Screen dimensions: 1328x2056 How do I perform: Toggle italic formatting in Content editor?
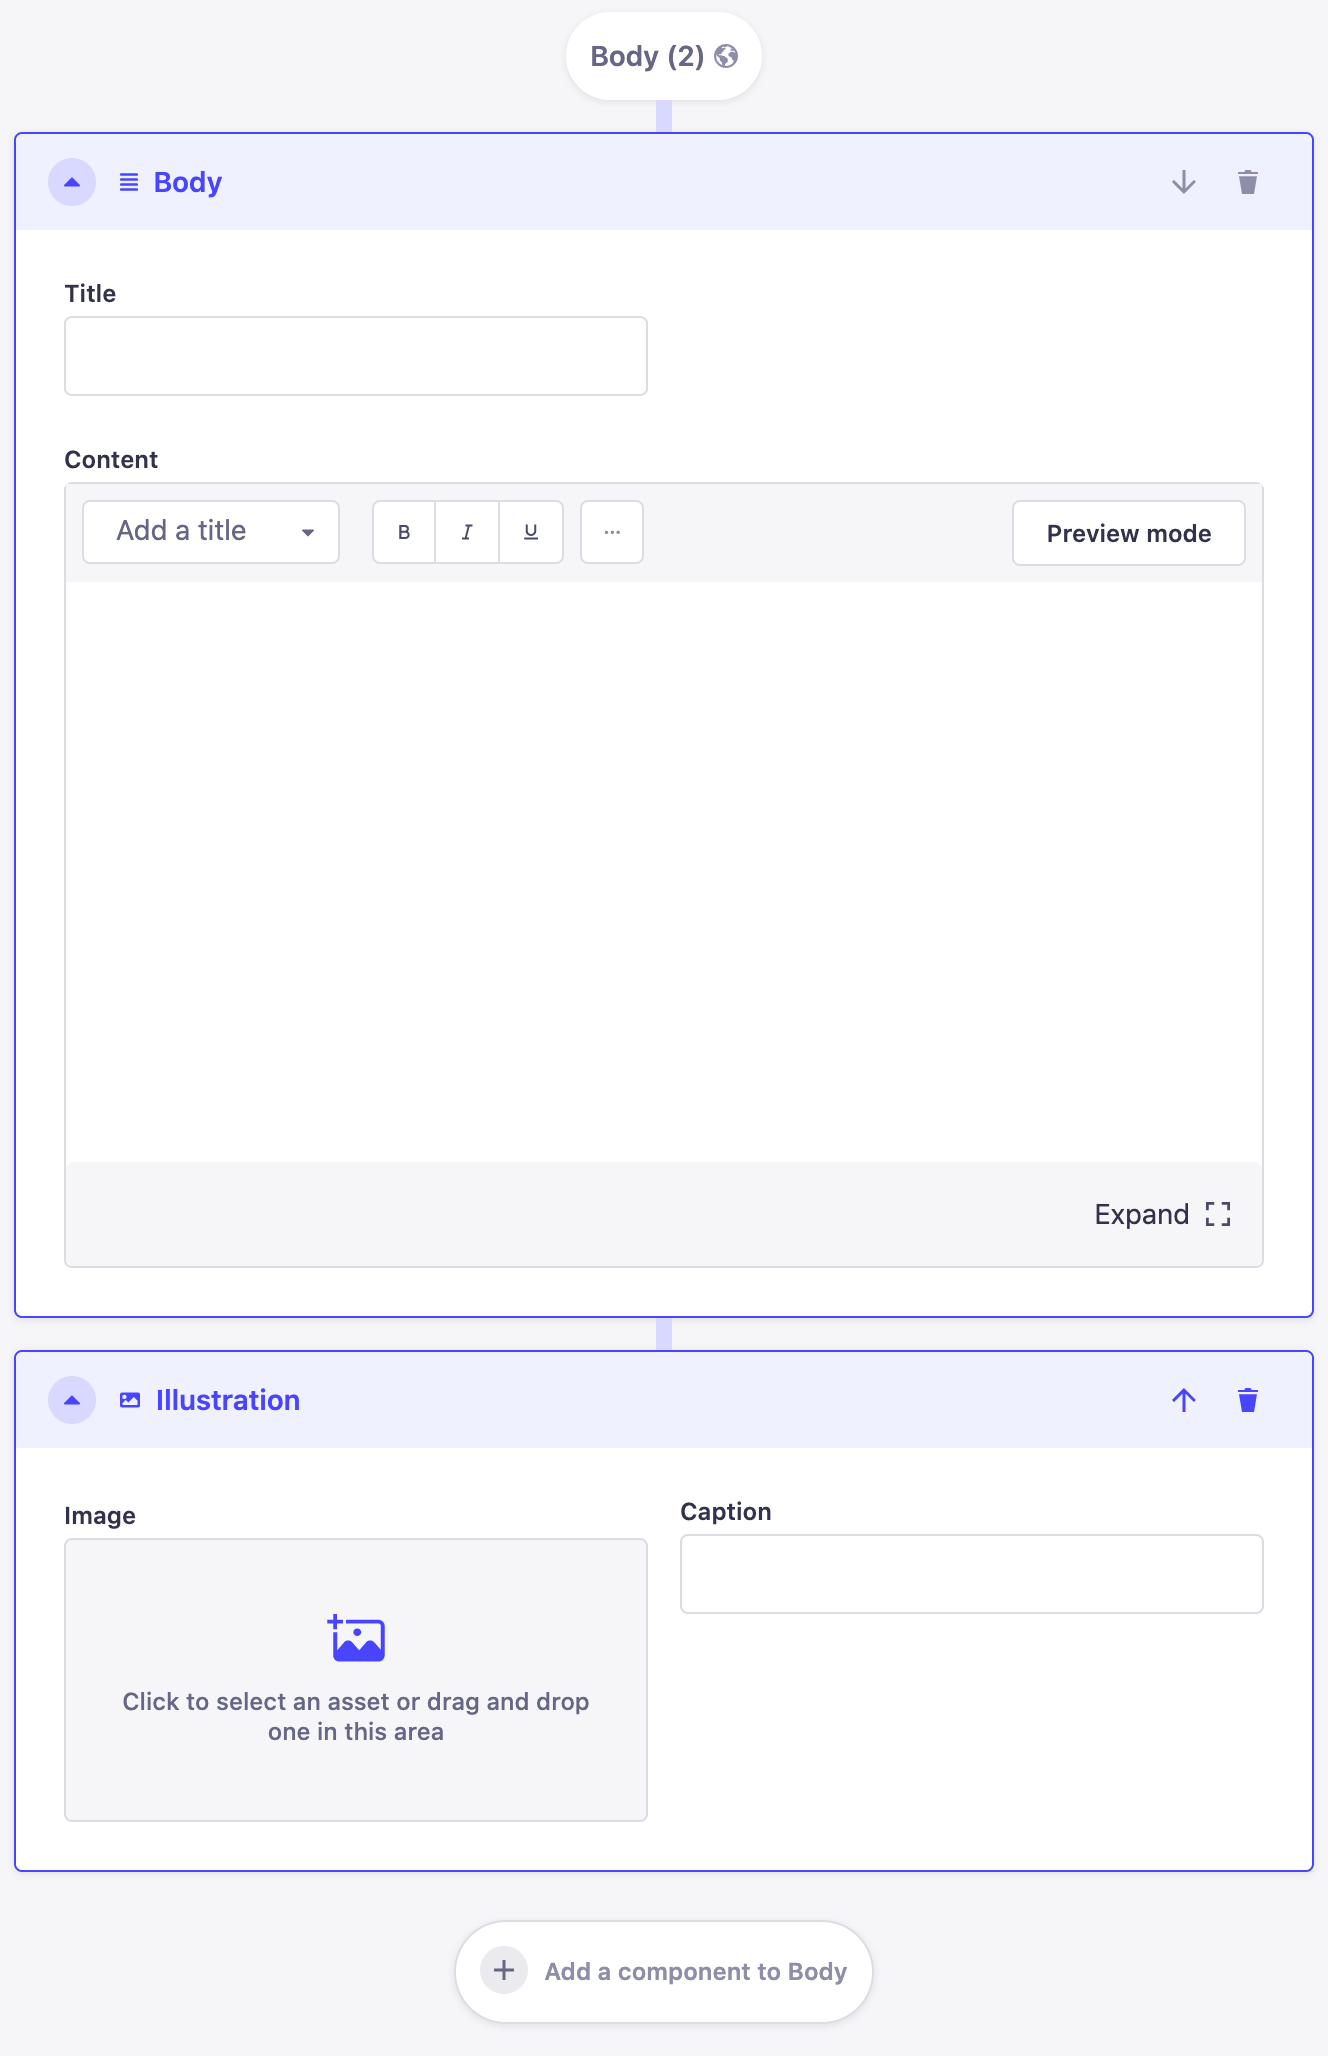pos(467,532)
